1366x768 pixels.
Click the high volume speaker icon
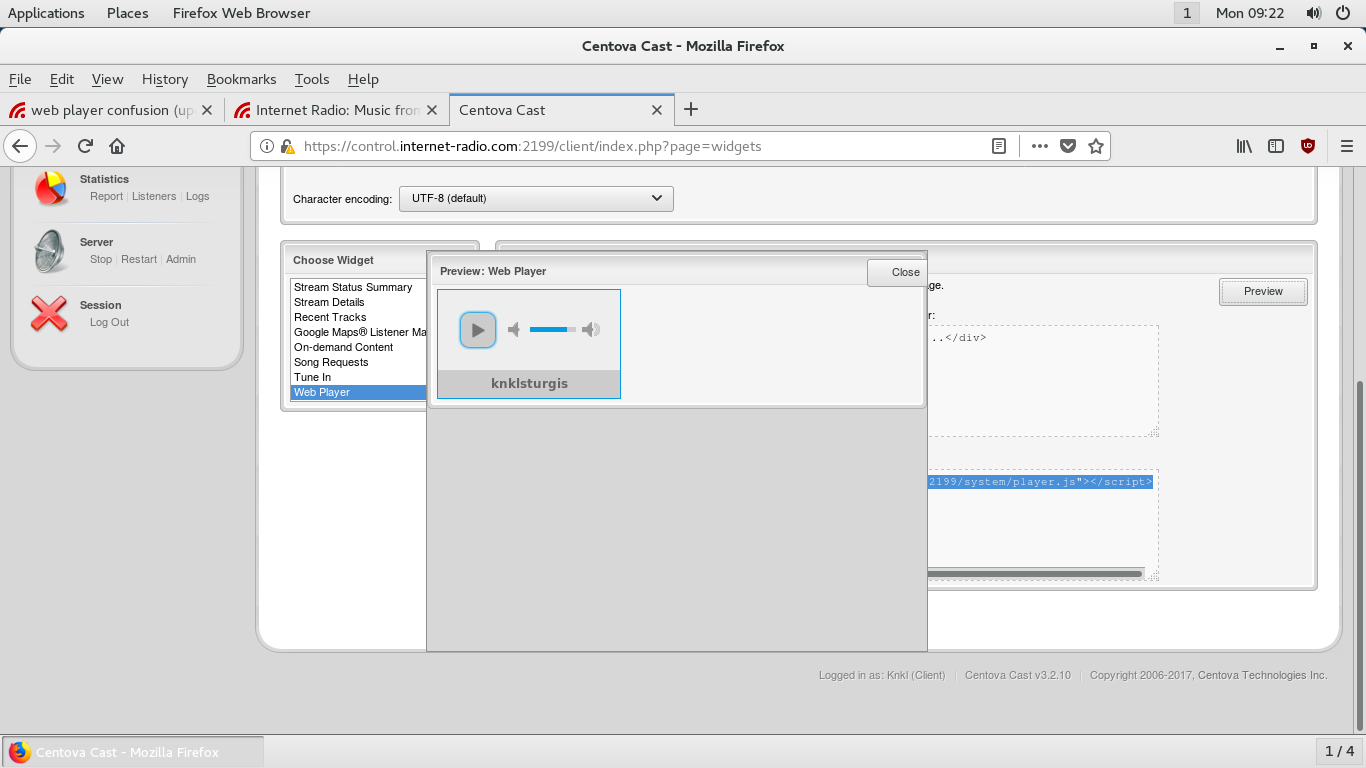click(x=591, y=330)
